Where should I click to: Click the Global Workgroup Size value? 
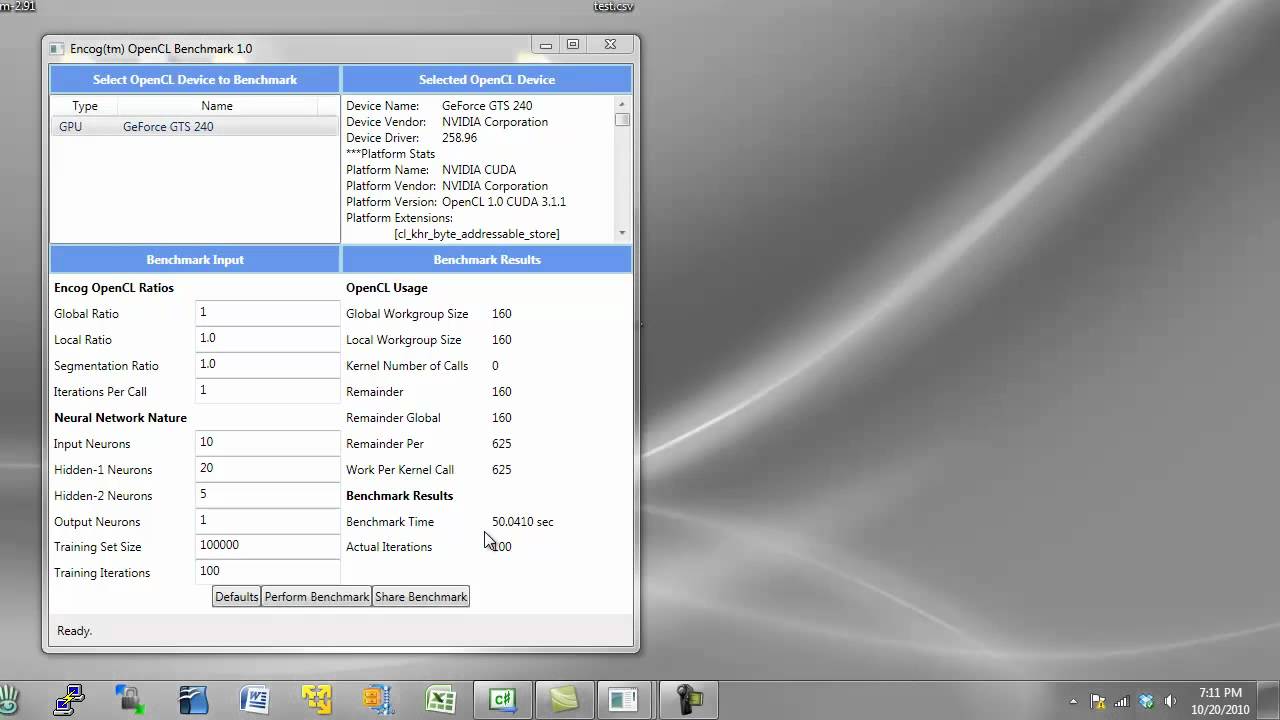(501, 314)
